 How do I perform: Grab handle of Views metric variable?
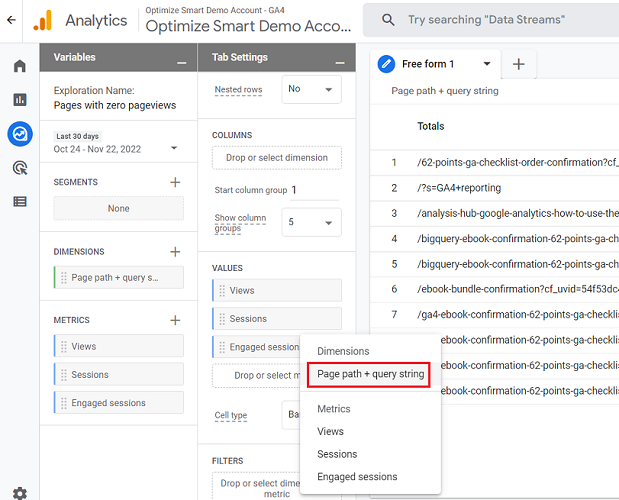[x=64, y=346]
